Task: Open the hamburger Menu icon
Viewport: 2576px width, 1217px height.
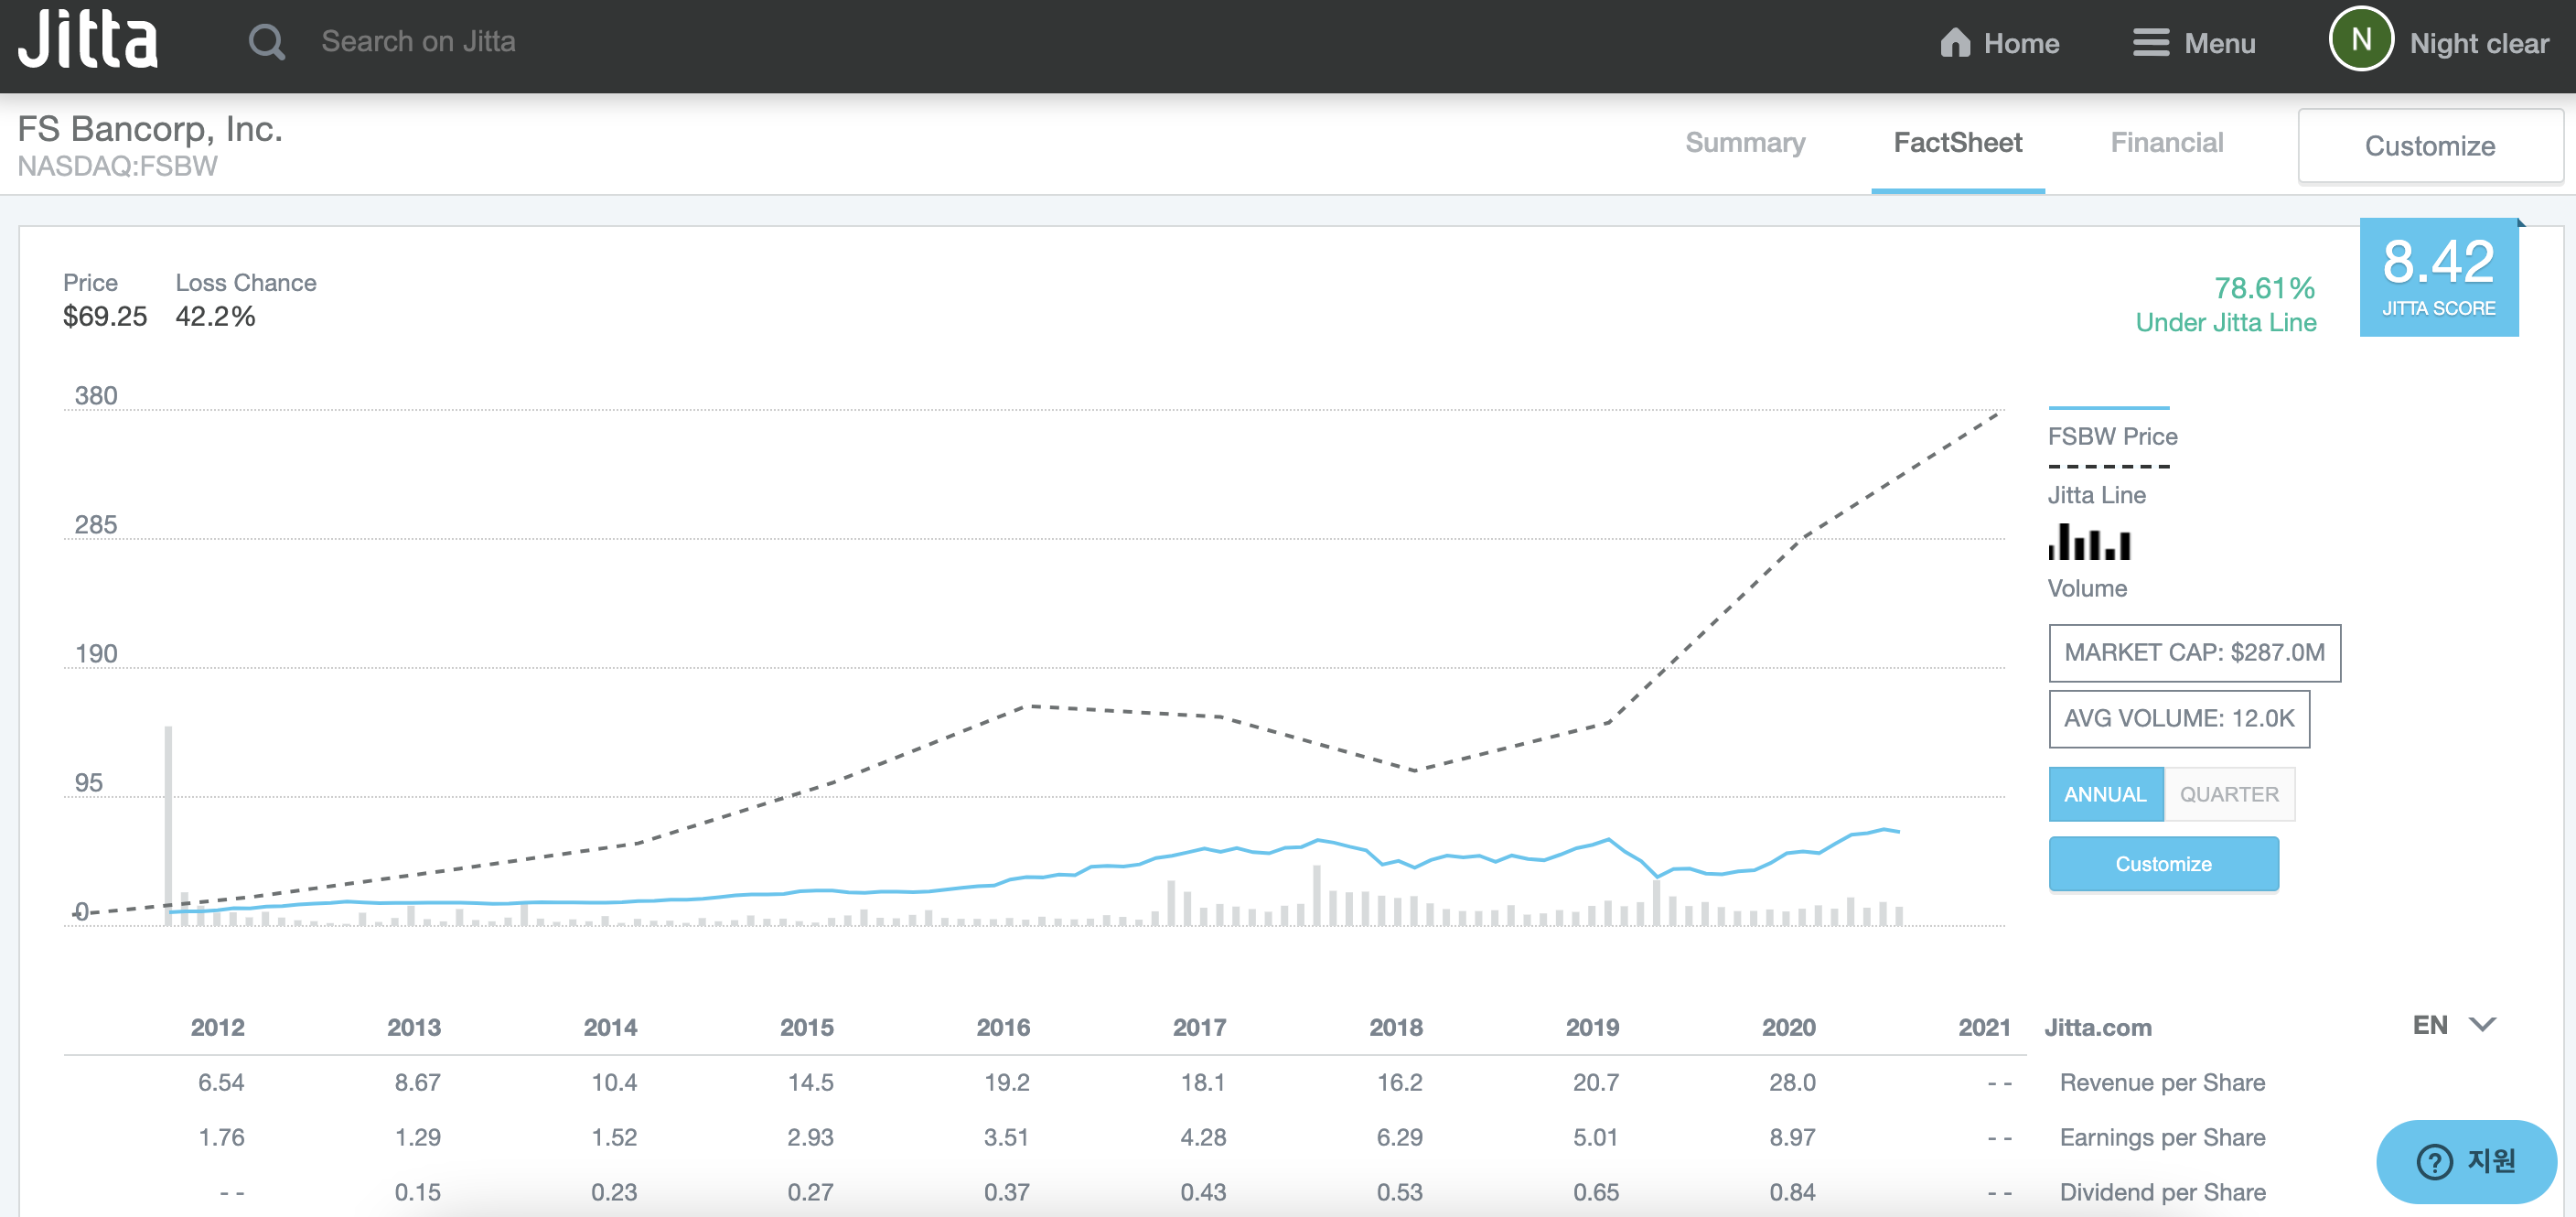Action: 2150,43
